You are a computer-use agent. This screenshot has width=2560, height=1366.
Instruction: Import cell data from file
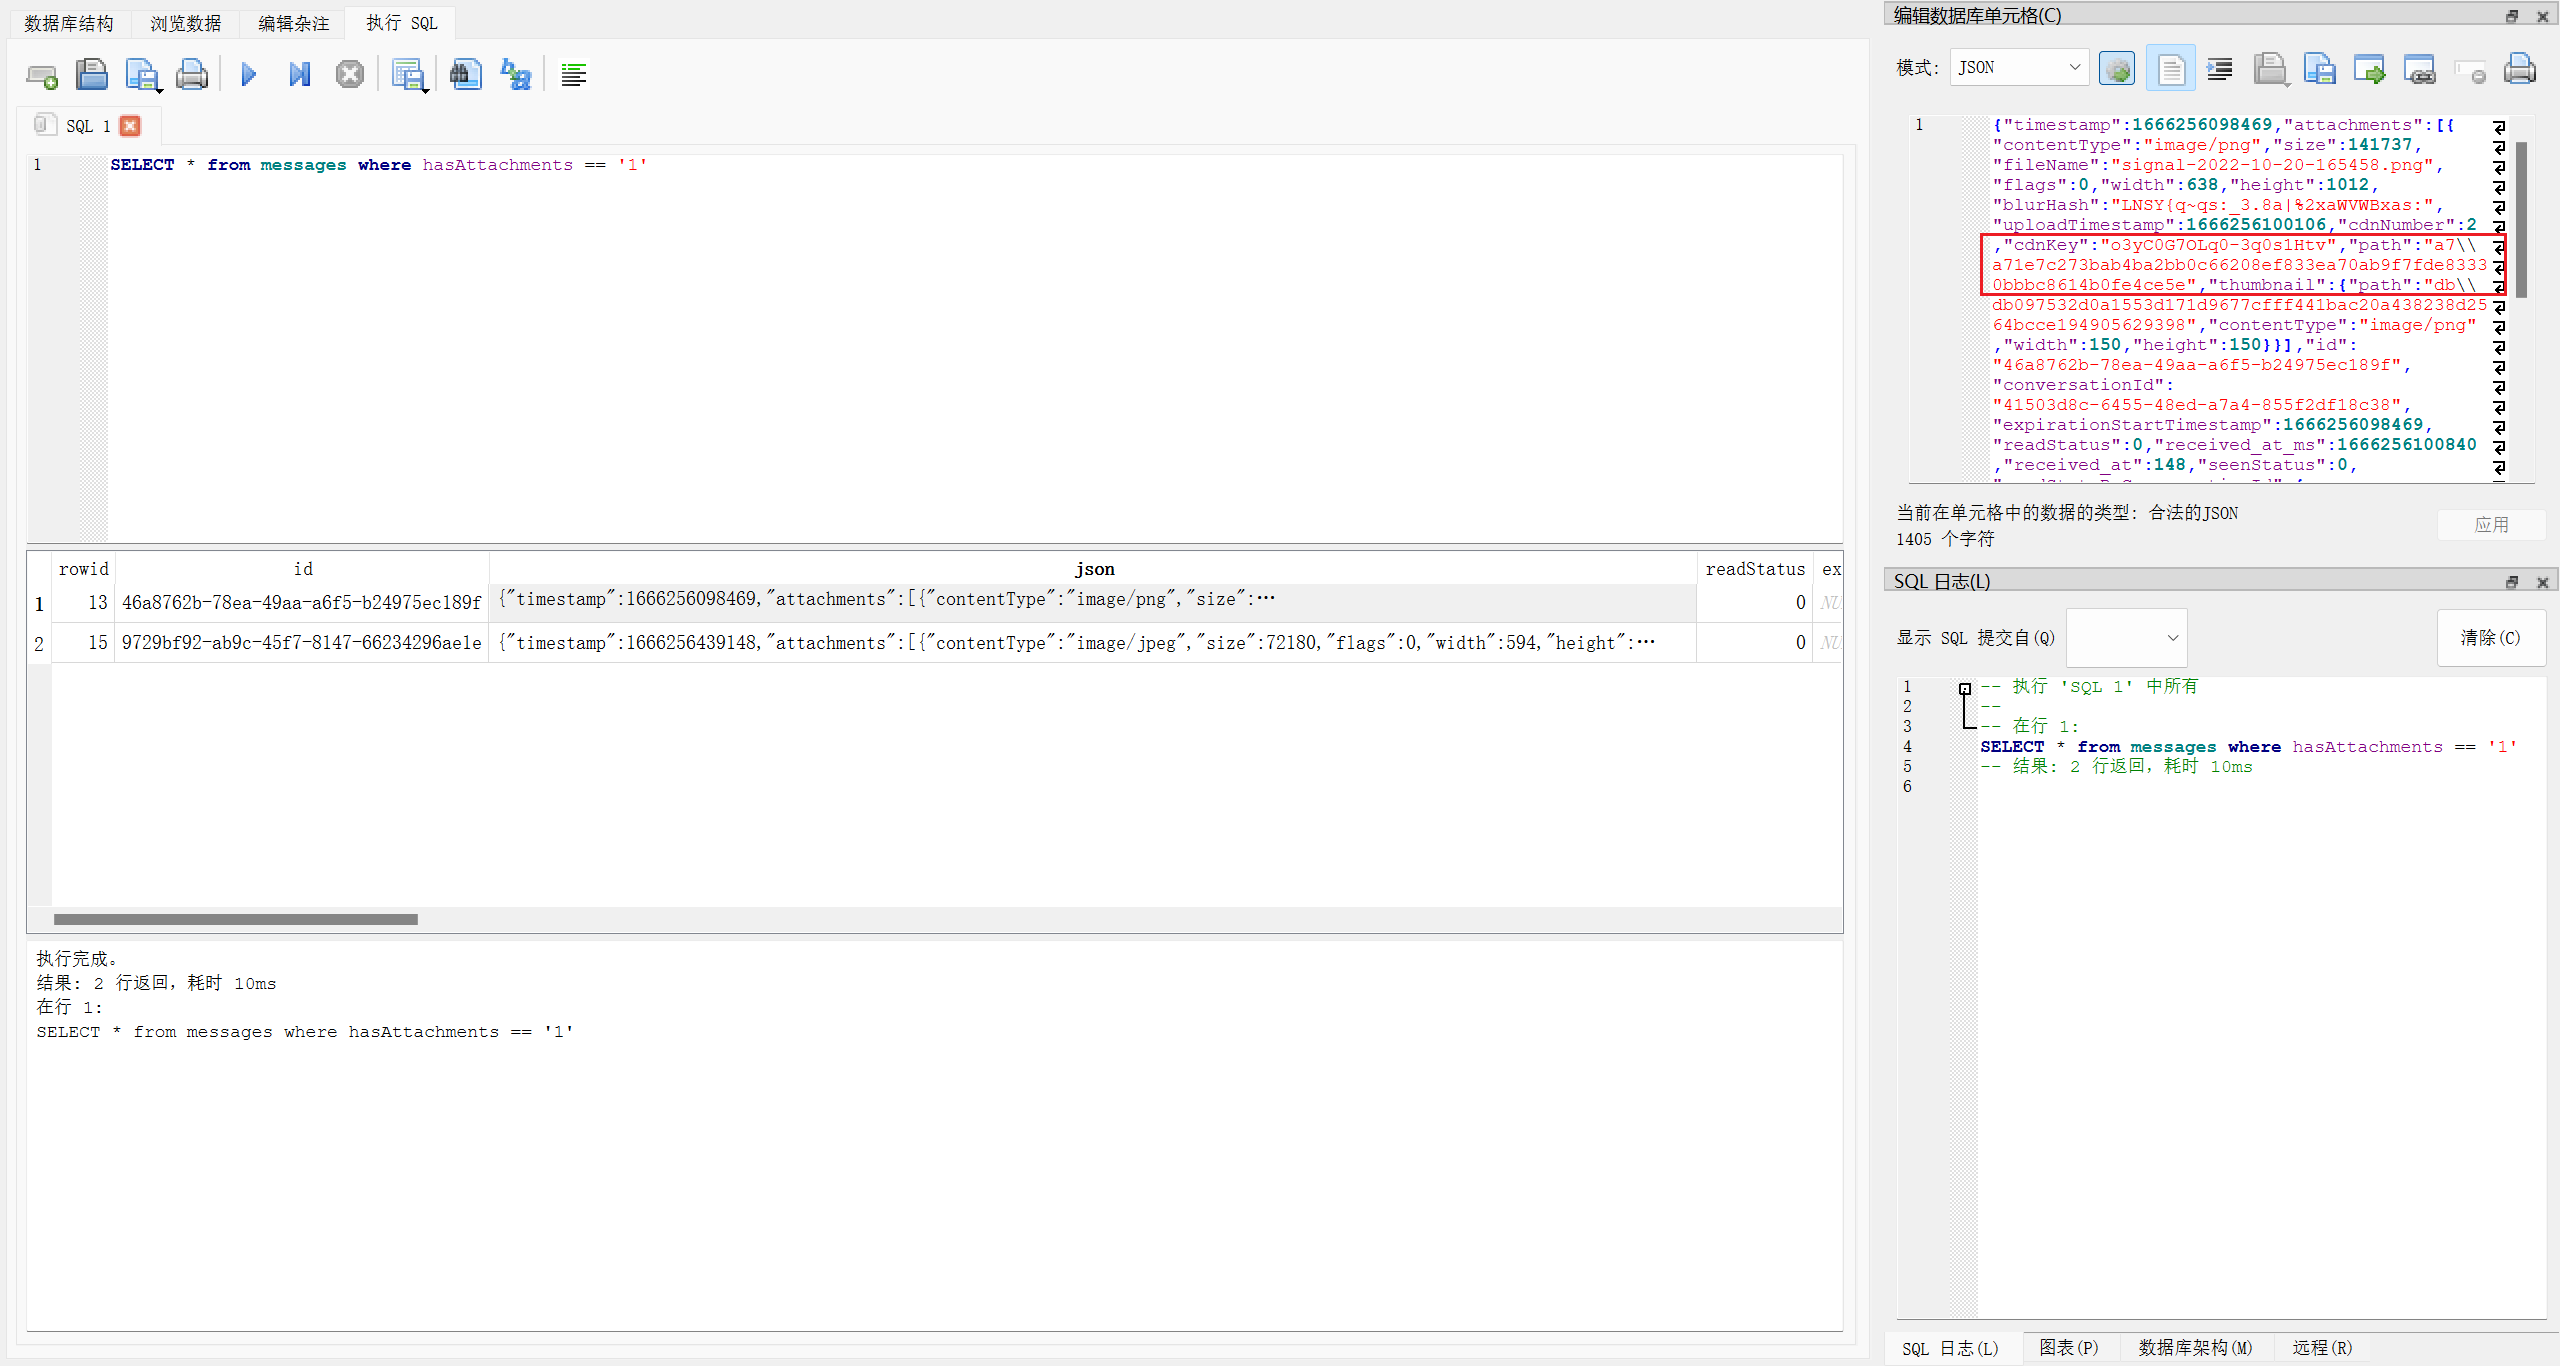coord(2270,69)
